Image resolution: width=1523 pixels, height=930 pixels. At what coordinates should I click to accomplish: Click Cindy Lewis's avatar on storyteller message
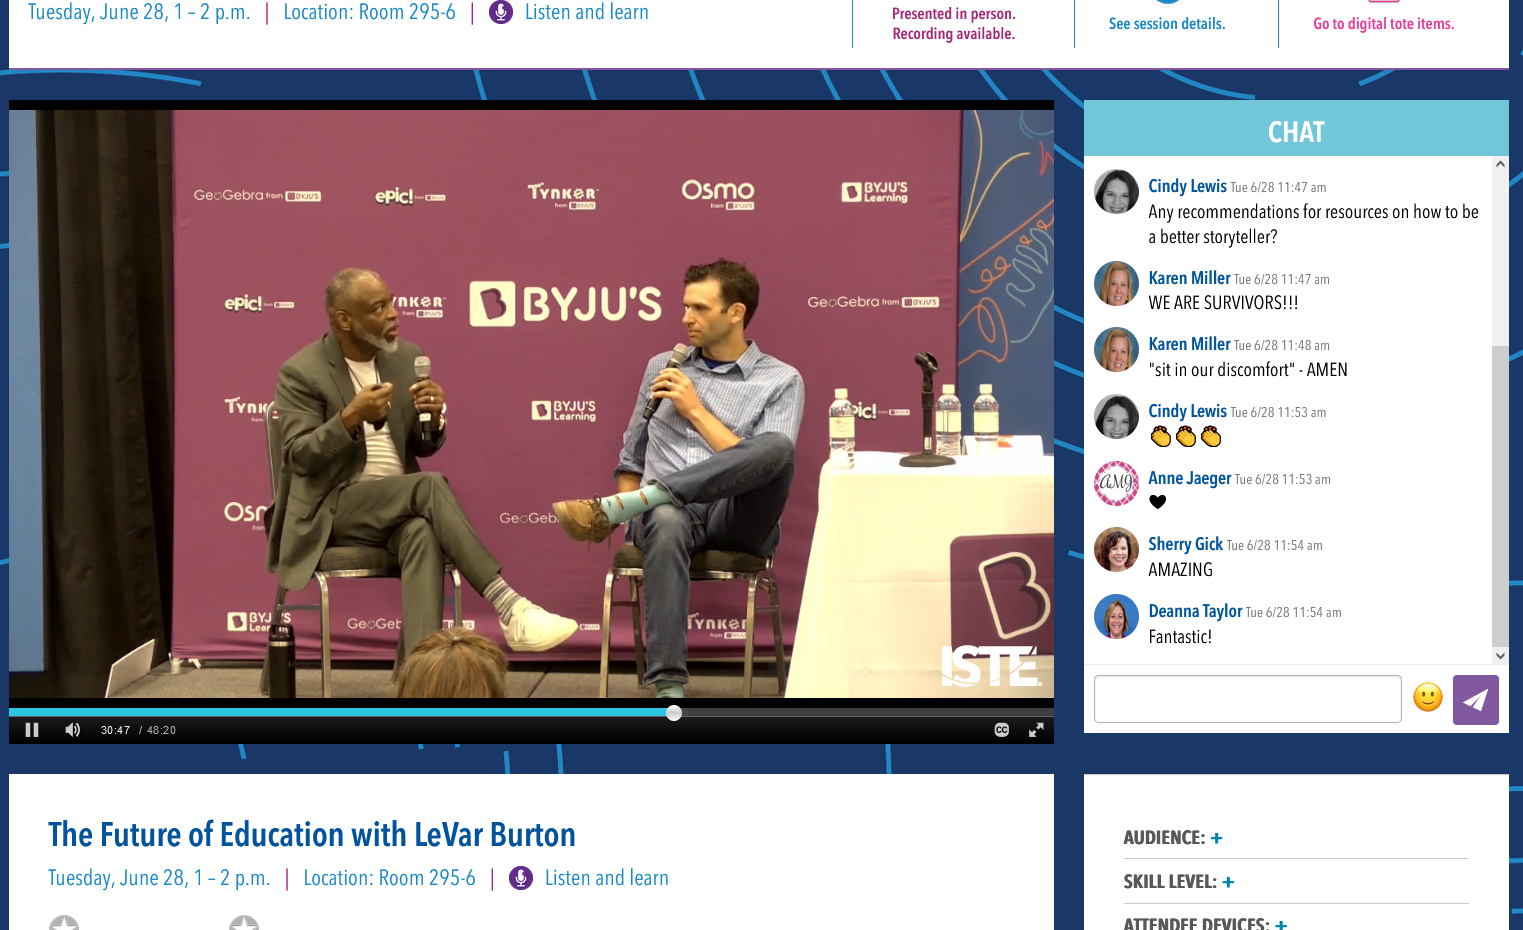point(1117,192)
